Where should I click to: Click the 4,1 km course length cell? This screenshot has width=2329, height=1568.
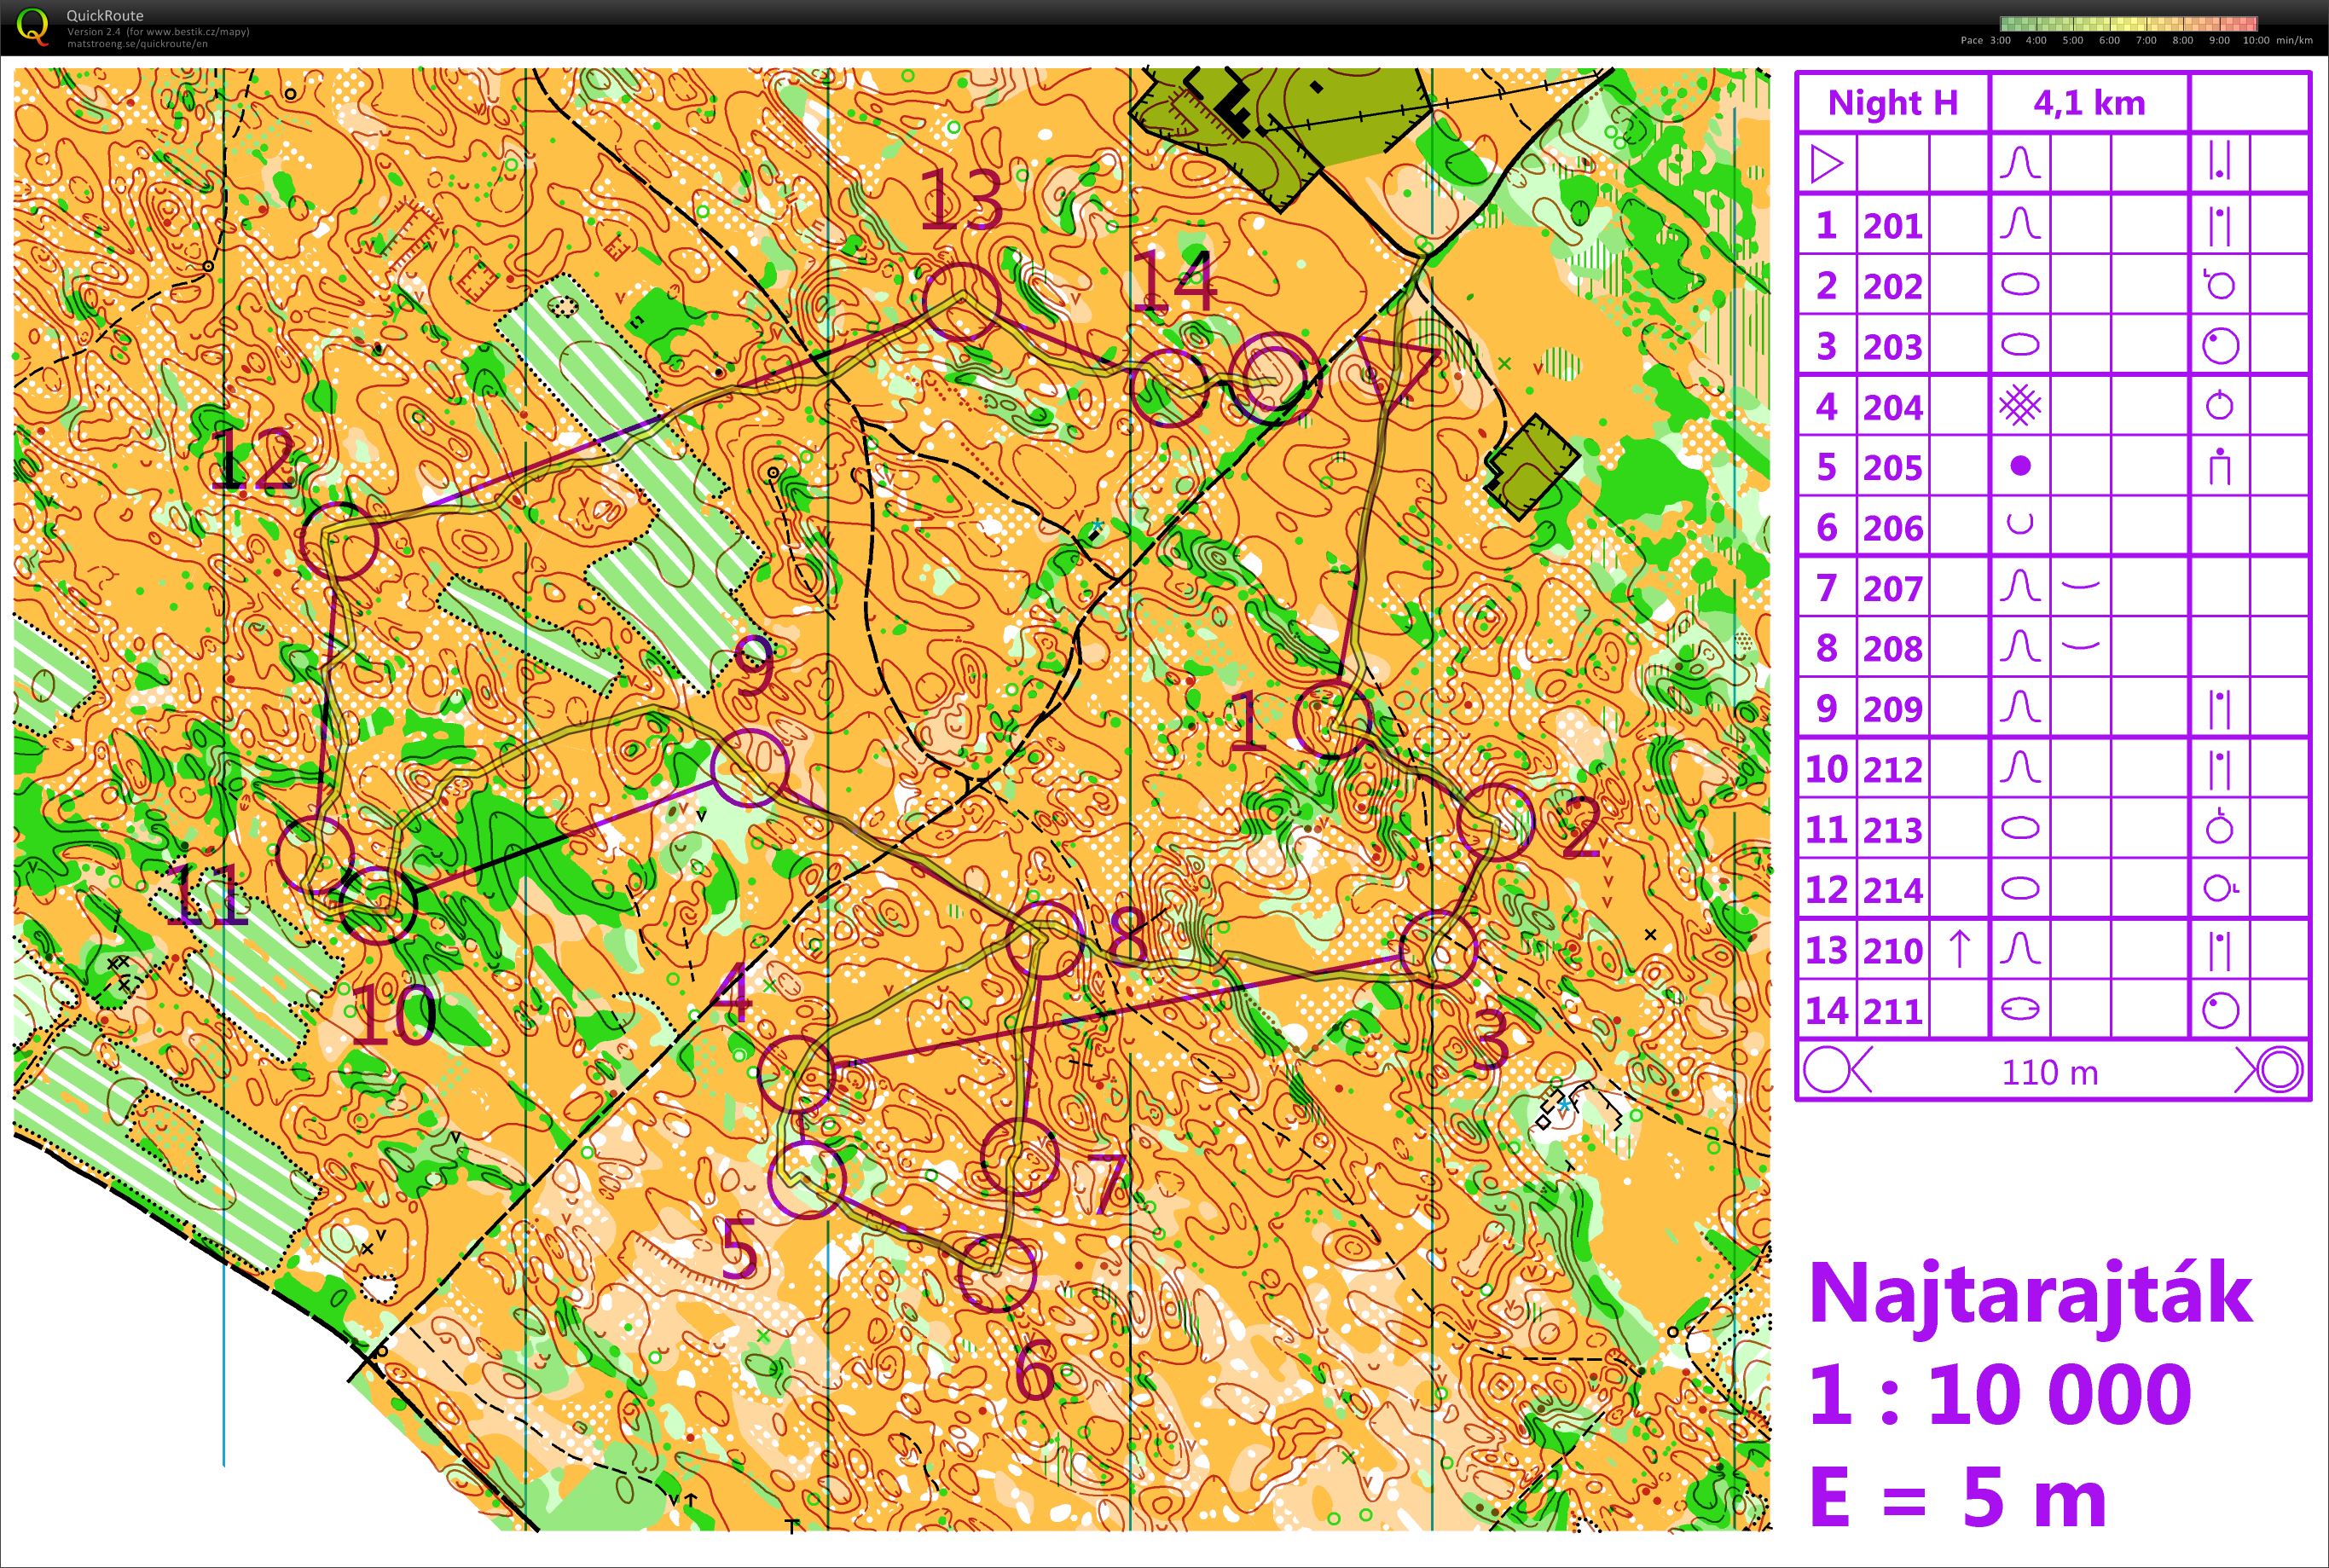click(2089, 103)
